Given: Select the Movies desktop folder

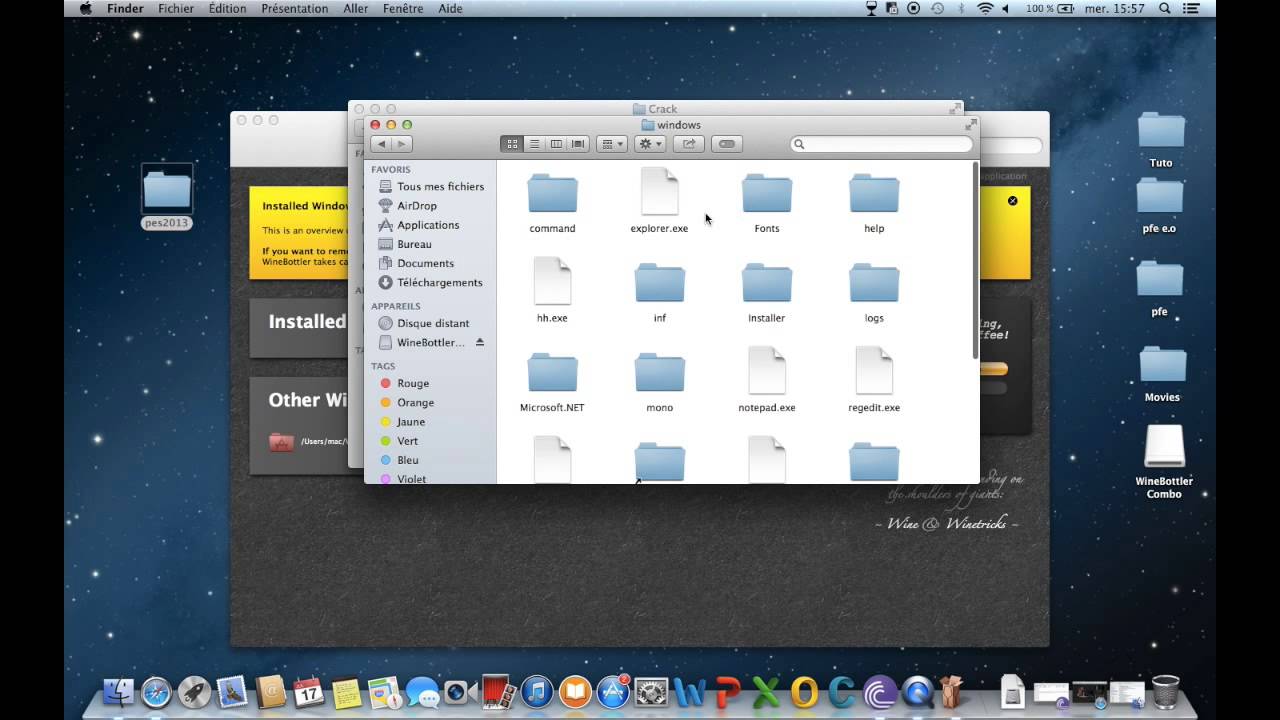Looking at the screenshot, I should point(1162,374).
